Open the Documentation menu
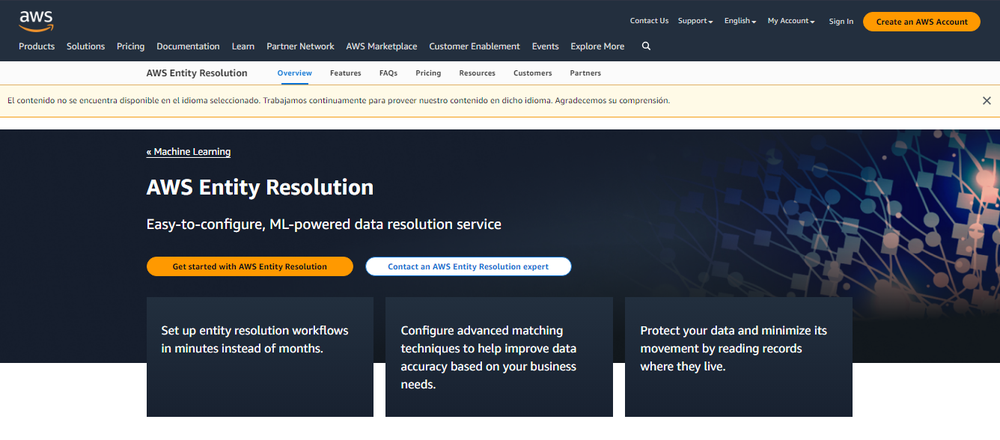This screenshot has width=1000, height=440. (x=188, y=47)
